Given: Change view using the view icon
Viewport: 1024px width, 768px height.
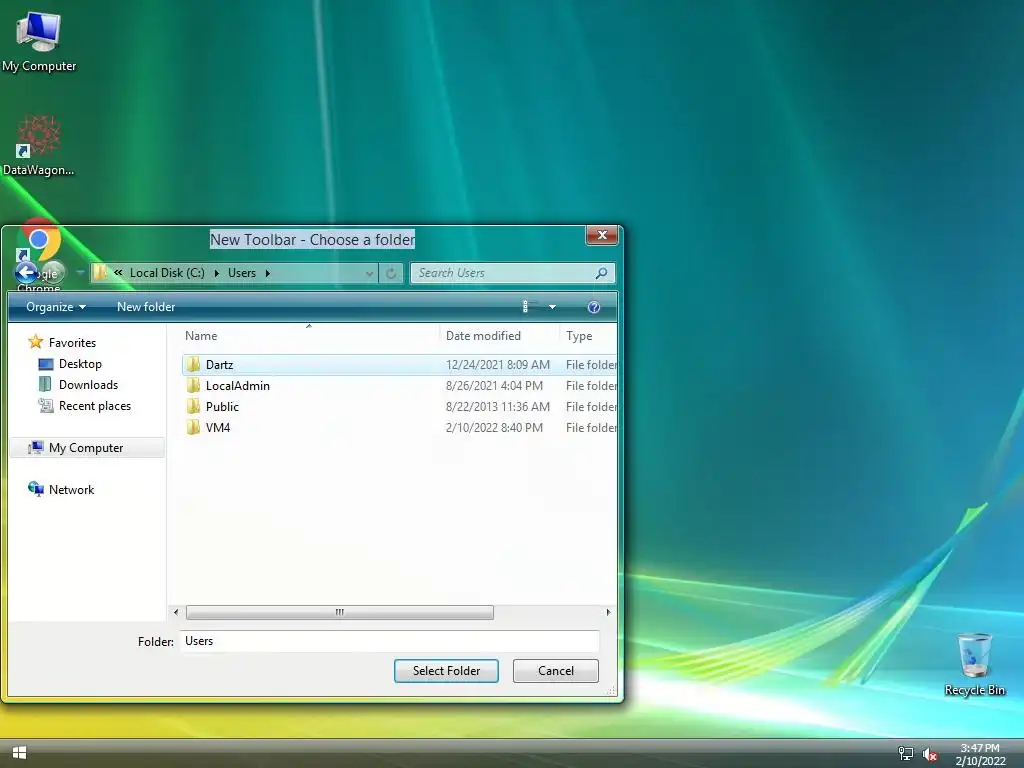Looking at the screenshot, I should pyautogui.click(x=529, y=307).
